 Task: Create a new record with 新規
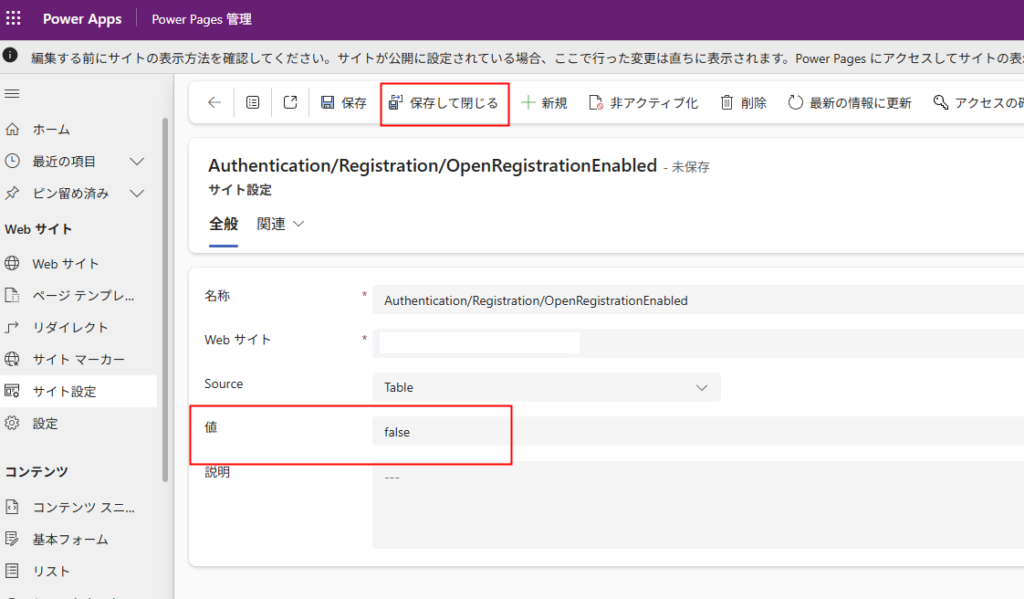(544, 103)
